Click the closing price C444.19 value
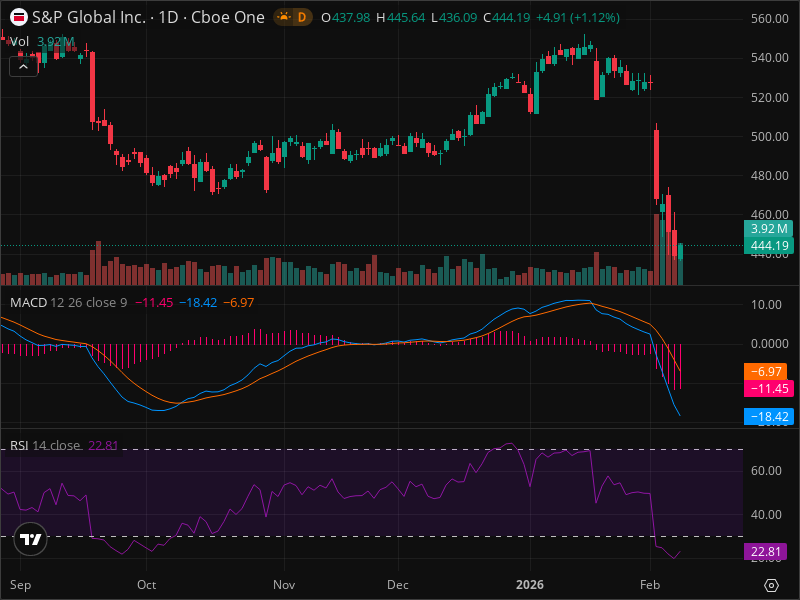 (x=507, y=18)
